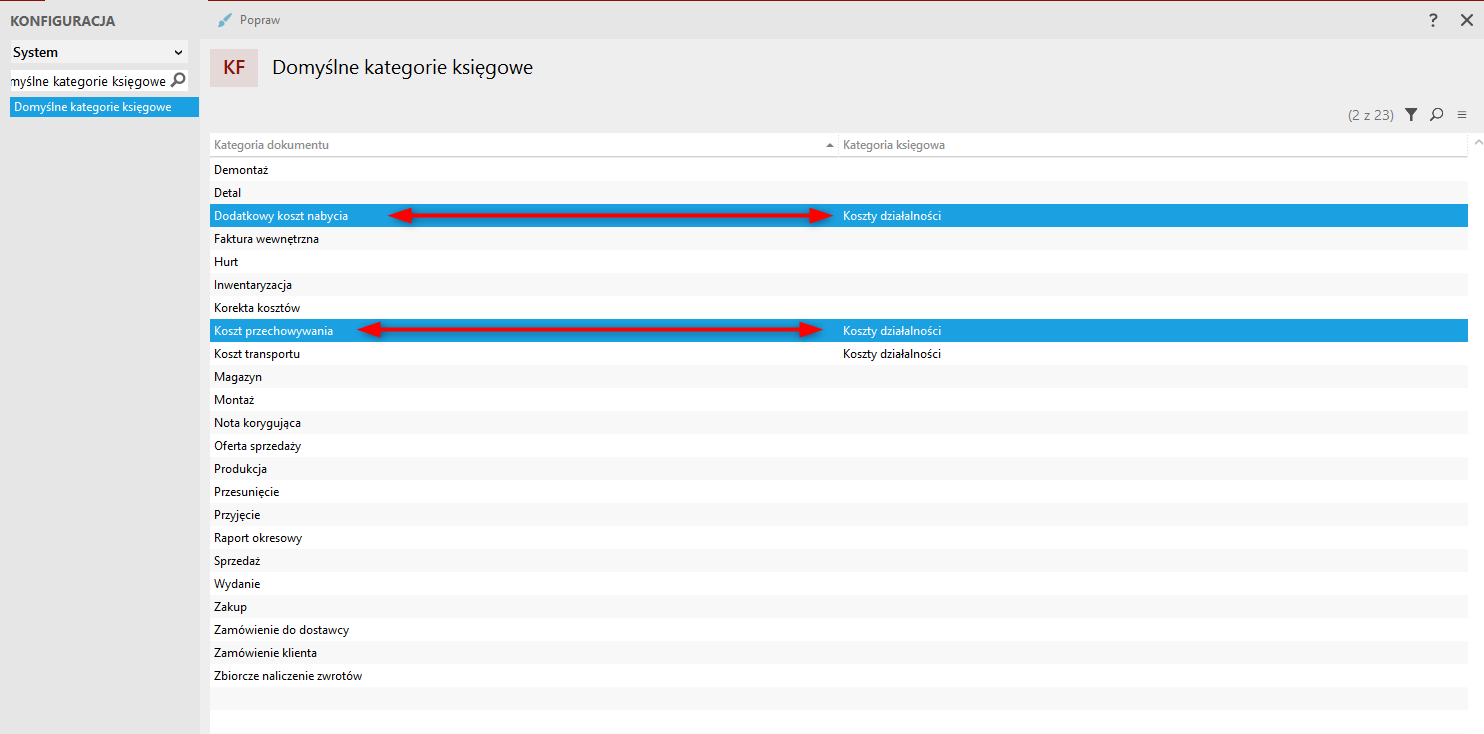Screen dimensions: 1484x734
Task: Select the Koszt transportu row
Action: tap(839, 354)
